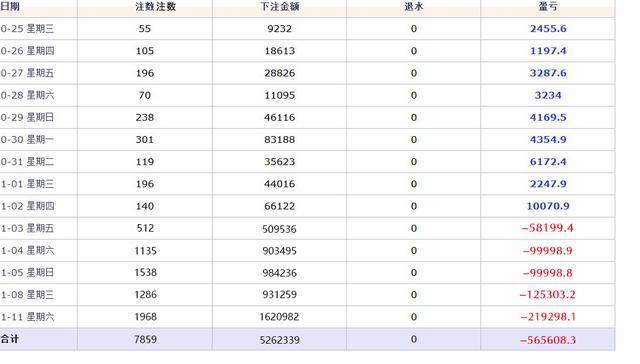640x364 pixels.
Task: Click the loss value -219298.1
Action: coord(548,317)
